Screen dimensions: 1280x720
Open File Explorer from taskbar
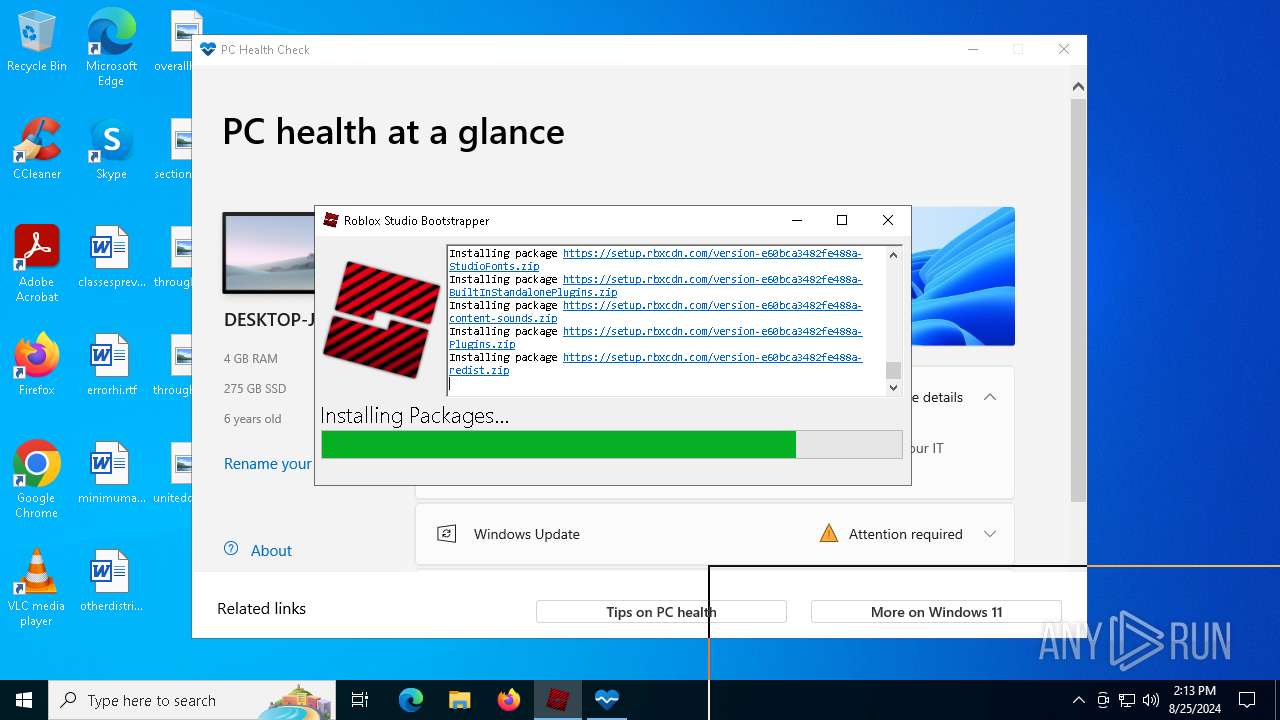point(459,700)
